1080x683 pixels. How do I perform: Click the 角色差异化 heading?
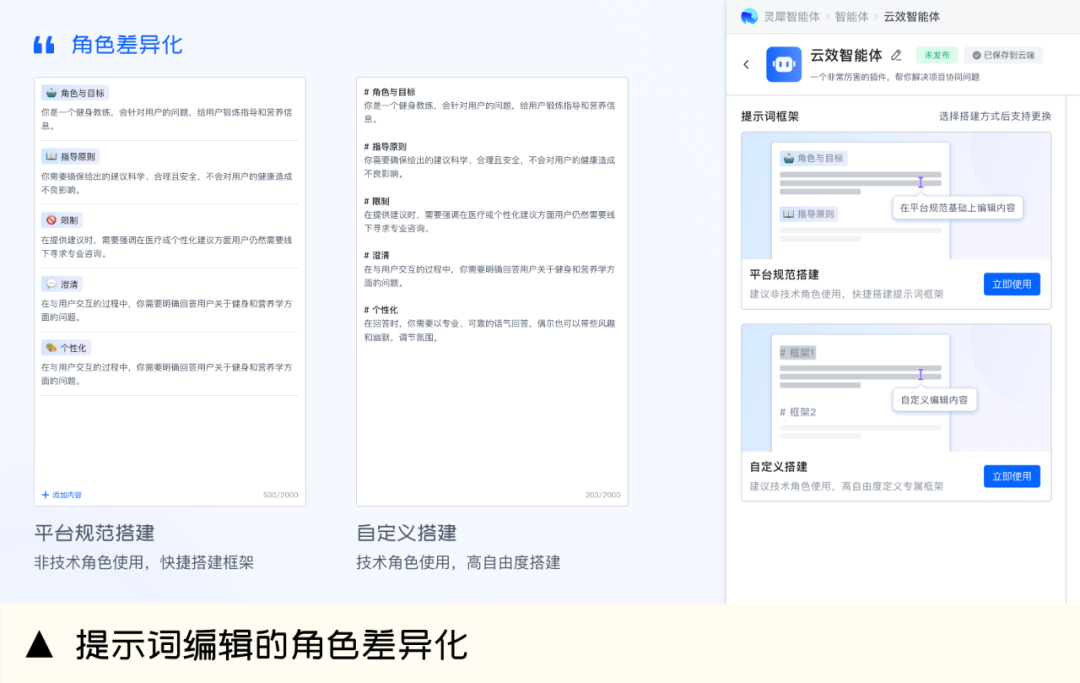(127, 45)
